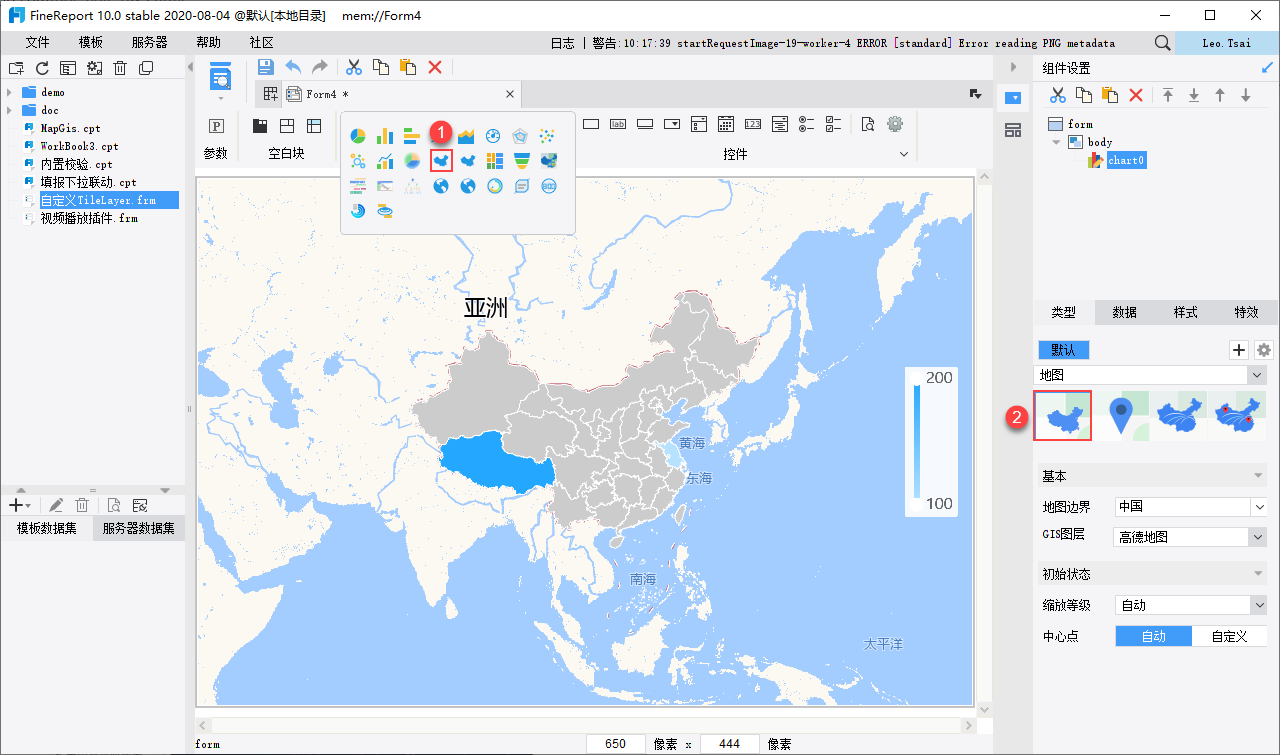The height and width of the screenshot is (755, 1280).
Task: Open the 地图边界 dropdown
Action: [x=1259, y=507]
